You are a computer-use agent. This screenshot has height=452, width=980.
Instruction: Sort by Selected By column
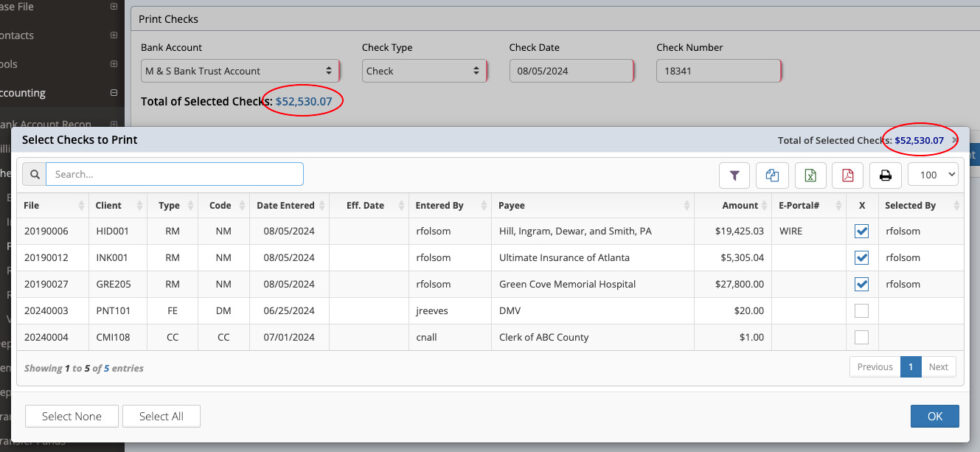tap(921, 206)
